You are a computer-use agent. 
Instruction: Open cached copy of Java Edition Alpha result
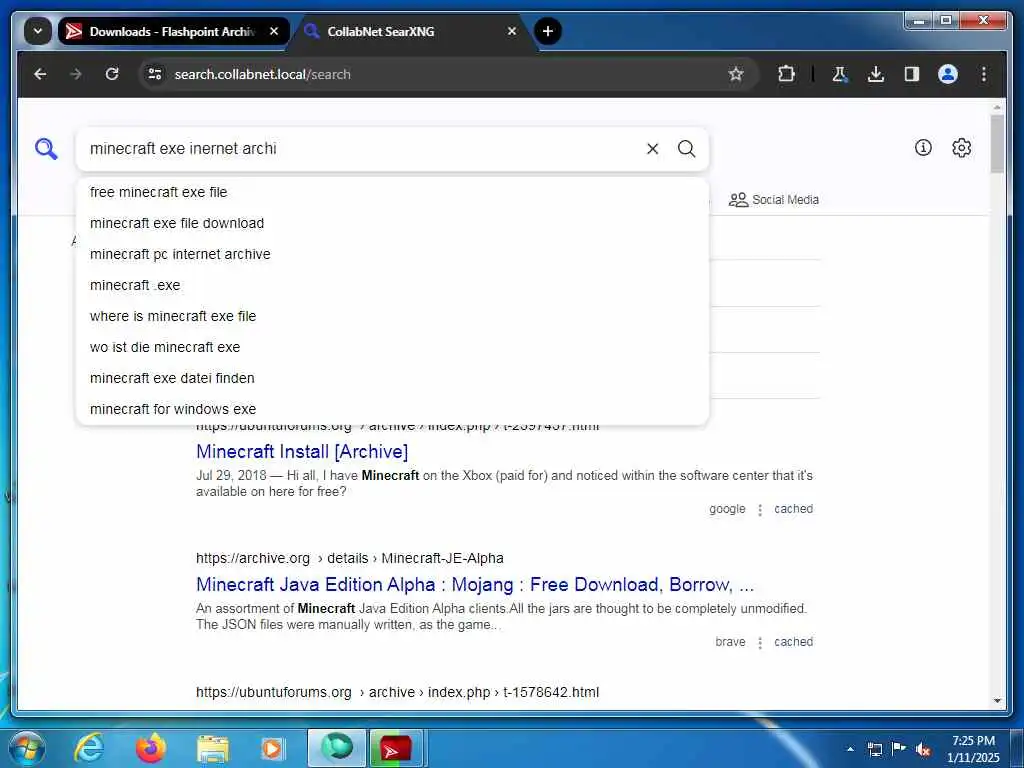(x=793, y=642)
